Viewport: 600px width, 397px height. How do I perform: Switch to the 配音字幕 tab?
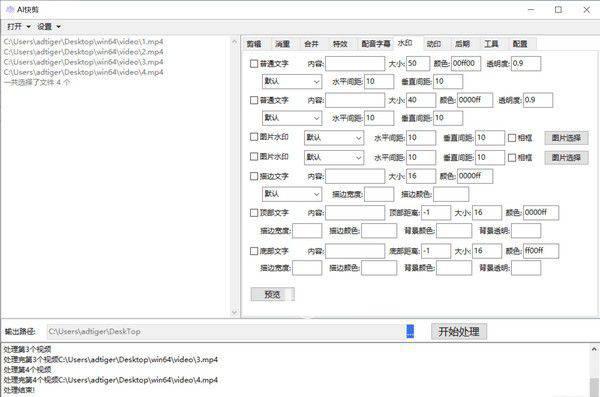[x=375, y=44]
